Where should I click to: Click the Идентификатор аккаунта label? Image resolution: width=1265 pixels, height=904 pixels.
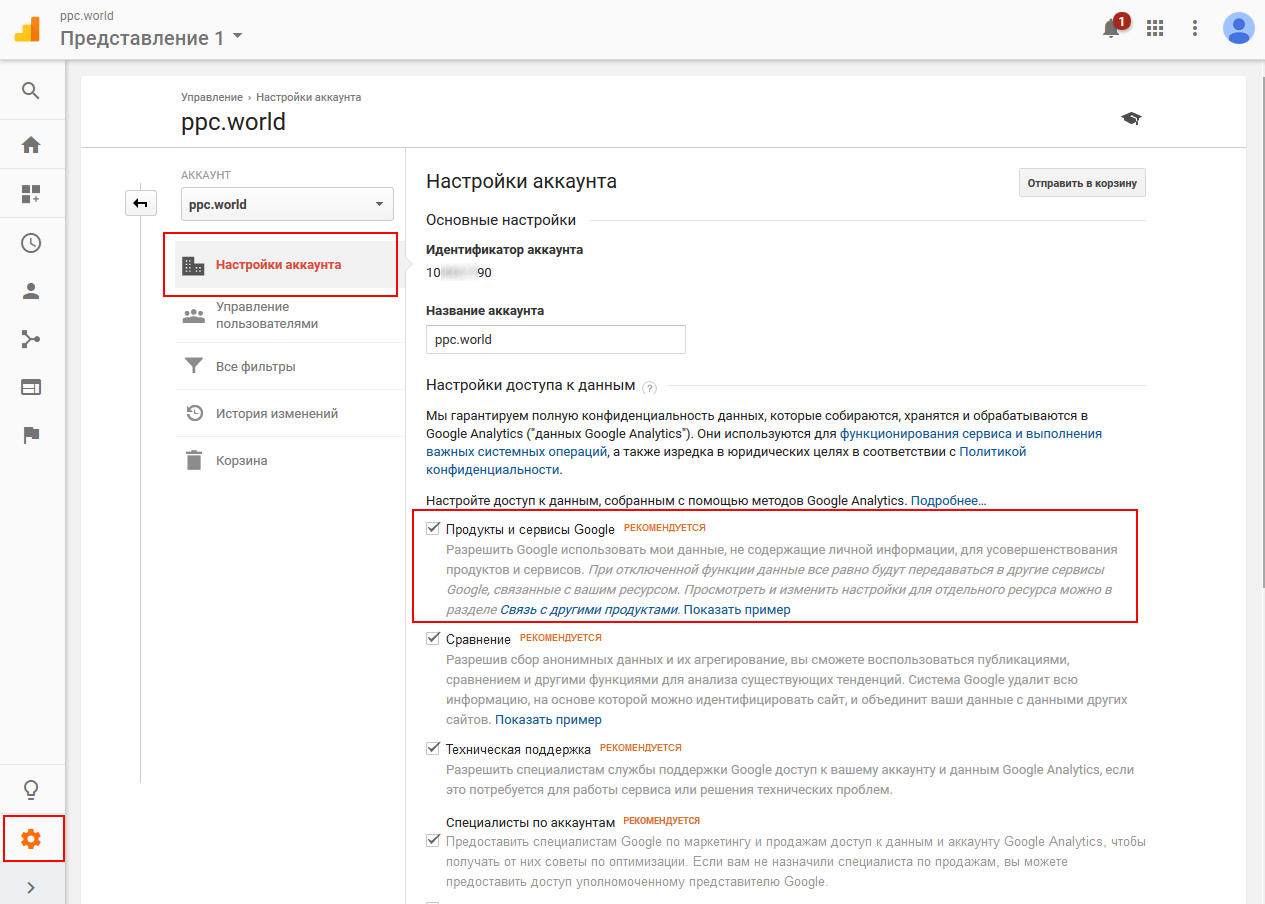504,250
